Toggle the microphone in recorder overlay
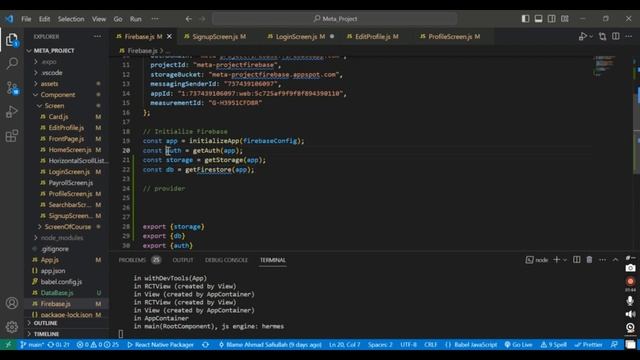This screenshot has width=640, height=360. 630,301
